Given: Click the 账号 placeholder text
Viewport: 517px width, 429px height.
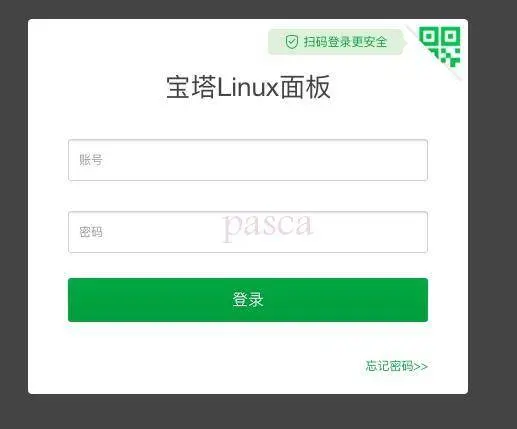Looking at the screenshot, I should pyautogui.click(x=91, y=160).
